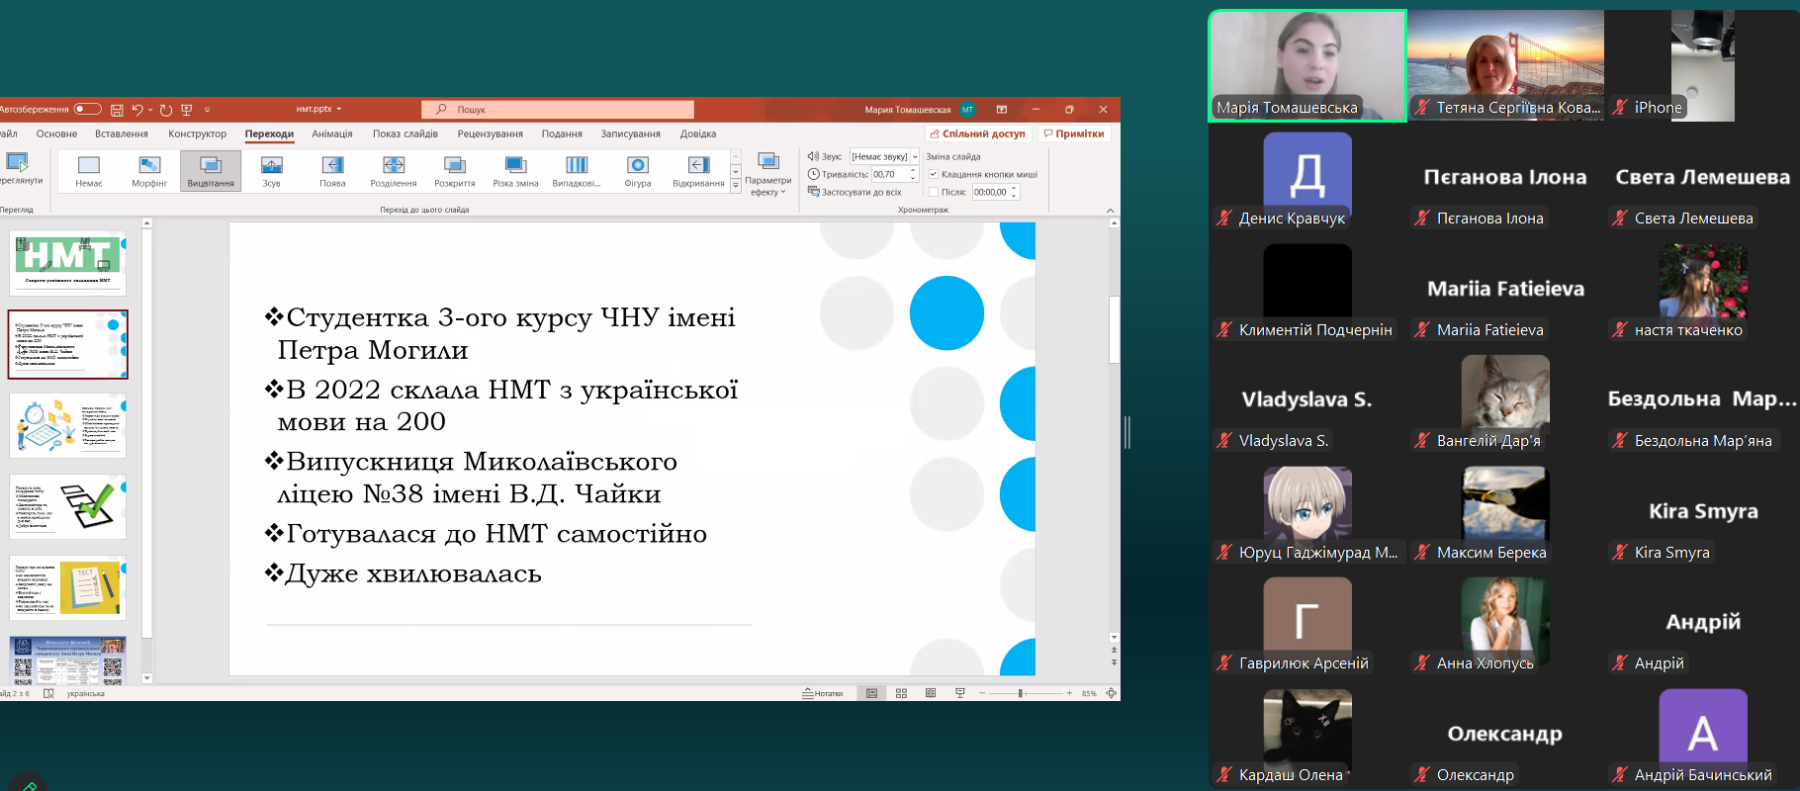The width and height of the screenshot is (1800, 791).
Task: Open the Анімація ribbon tab
Action: point(332,134)
